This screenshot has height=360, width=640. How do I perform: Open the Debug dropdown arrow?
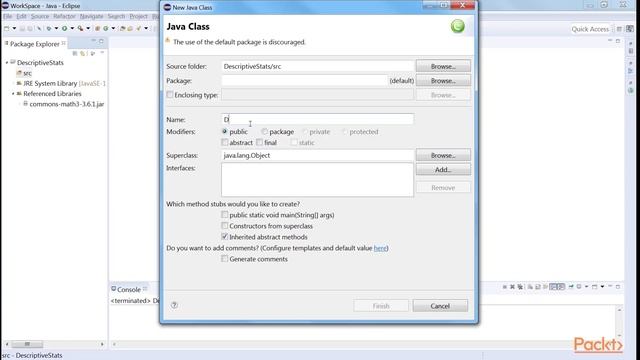click(56, 29)
